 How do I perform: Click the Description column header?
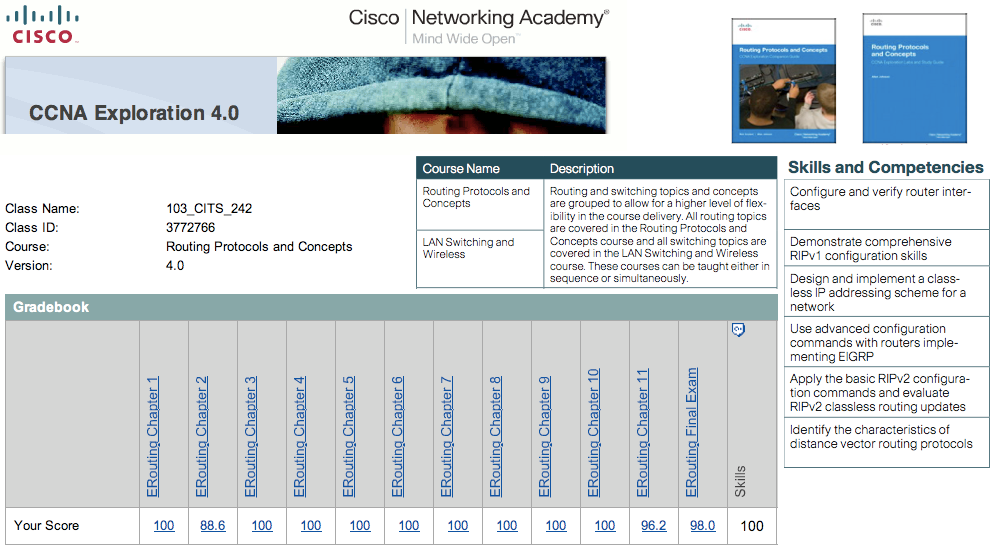tap(582, 169)
